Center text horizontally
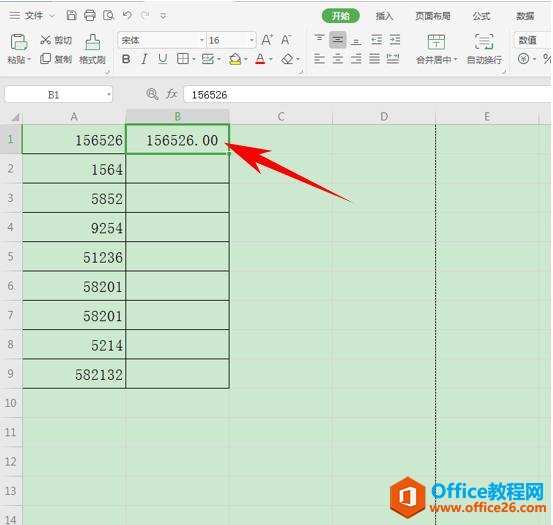Image resolution: width=553 pixels, height=525 pixels. [338, 59]
